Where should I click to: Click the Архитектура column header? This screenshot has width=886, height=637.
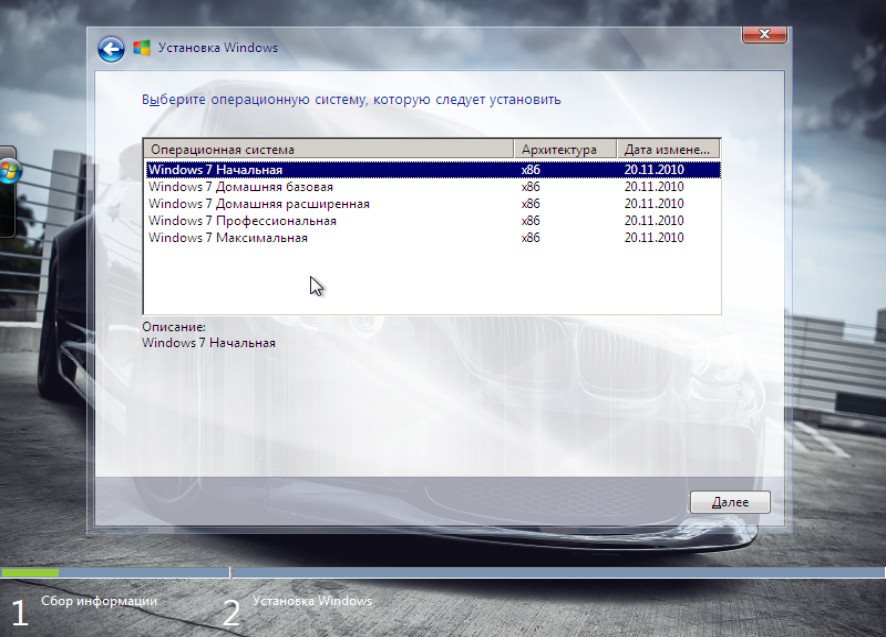tap(565, 149)
